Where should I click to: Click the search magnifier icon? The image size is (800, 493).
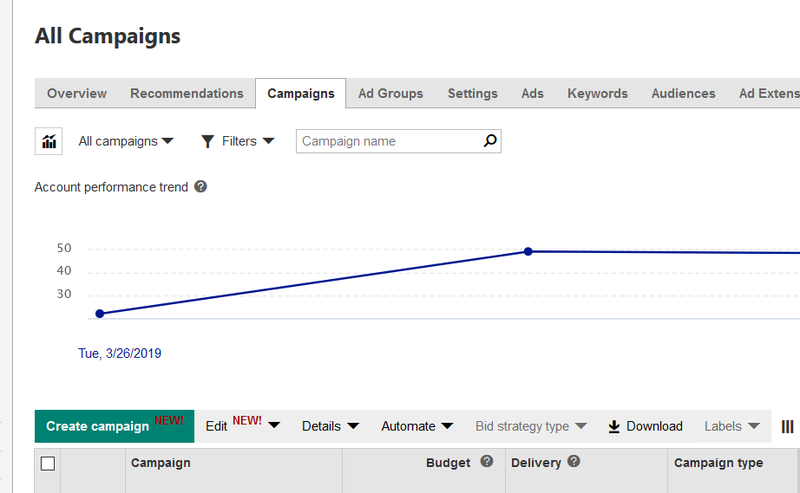(490, 141)
